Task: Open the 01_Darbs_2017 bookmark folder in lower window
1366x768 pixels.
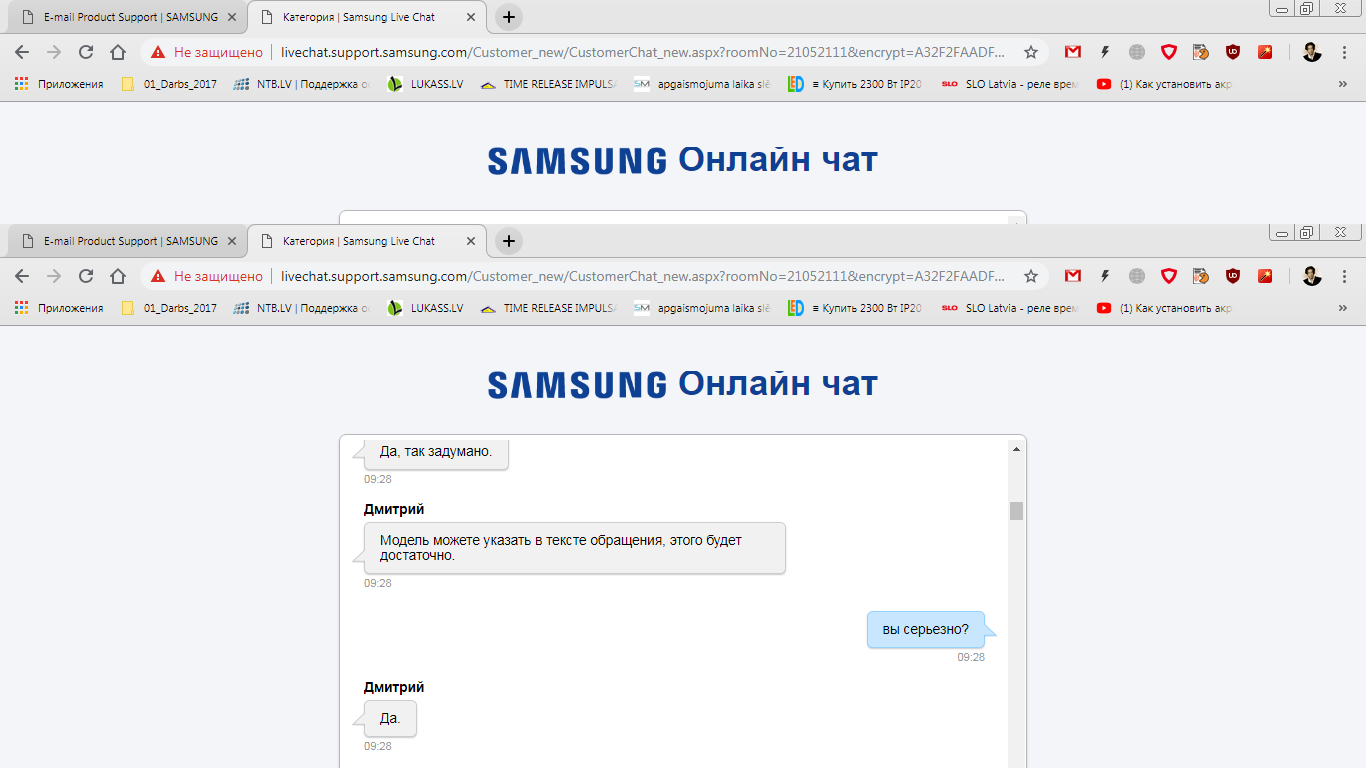Action: (168, 308)
